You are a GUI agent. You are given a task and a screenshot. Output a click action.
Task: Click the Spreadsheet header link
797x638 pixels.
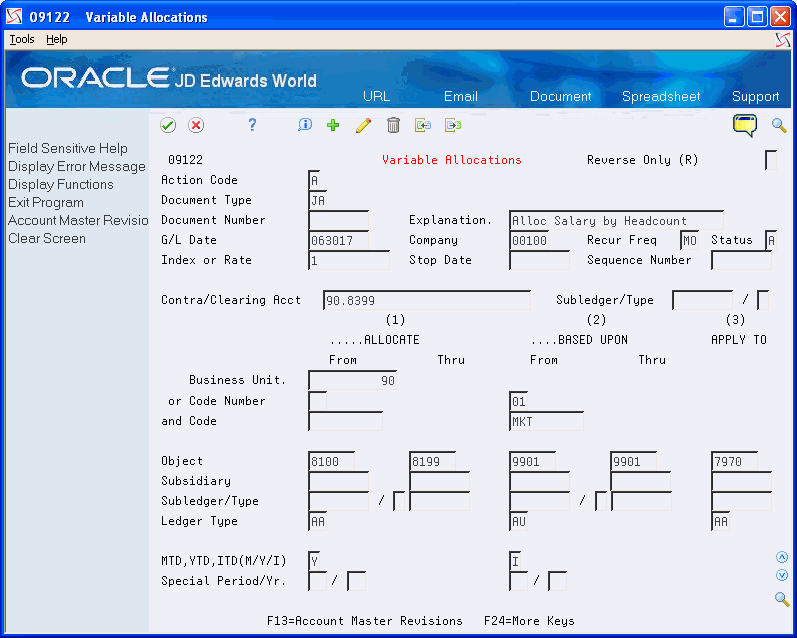pyautogui.click(x=661, y=96)
